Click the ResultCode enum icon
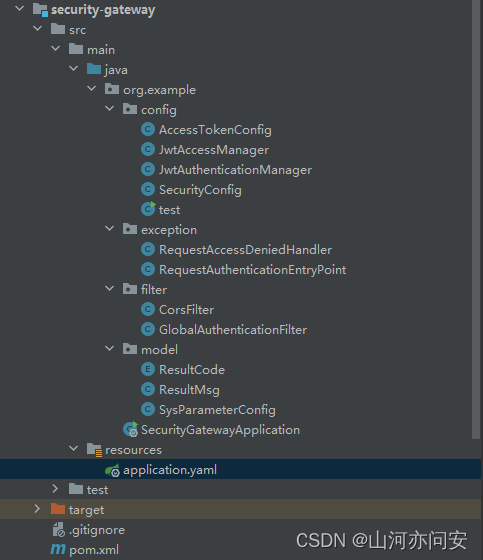Image resolution: width=483 pixels, height=560 pixels. pyautogui.click(x=148, y=369)
